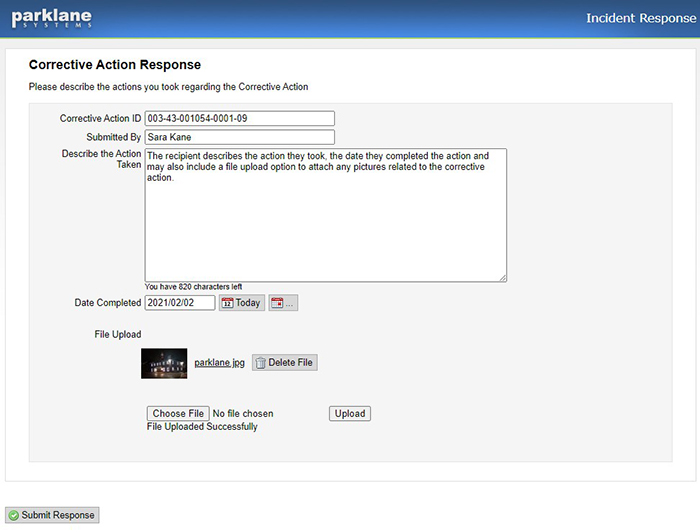Click the Upload button
The width and height of the screenshot is (700, 532).
(x=349, y=413)
